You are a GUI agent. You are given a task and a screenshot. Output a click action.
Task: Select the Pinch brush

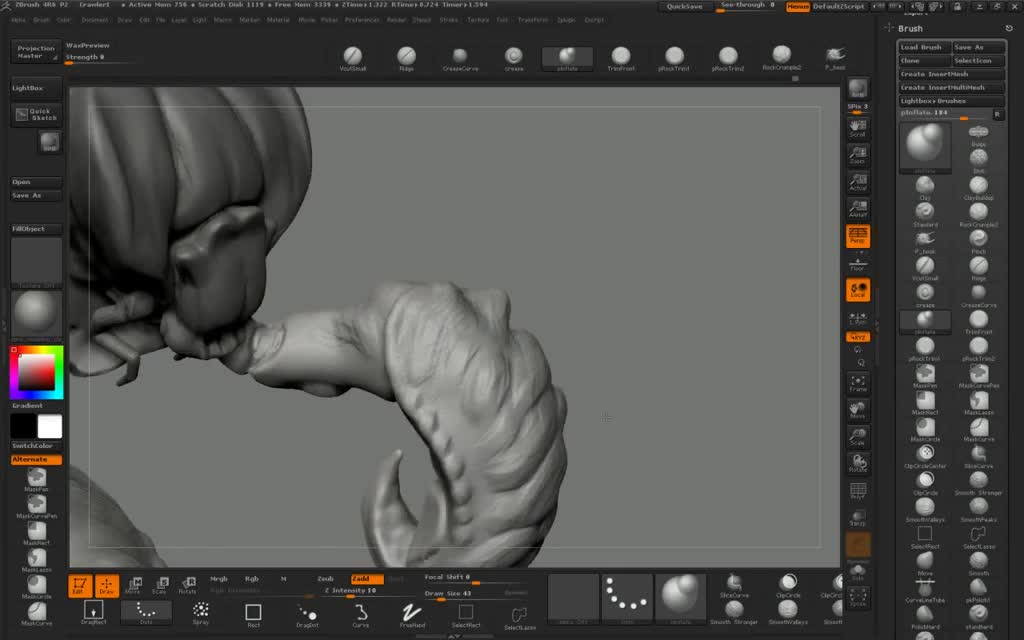click(978, 242)
